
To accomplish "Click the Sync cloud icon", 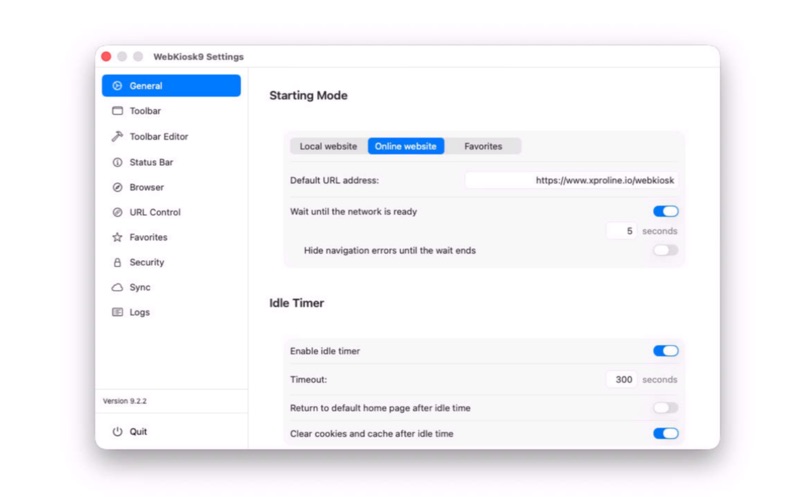I will click(117, 287).
